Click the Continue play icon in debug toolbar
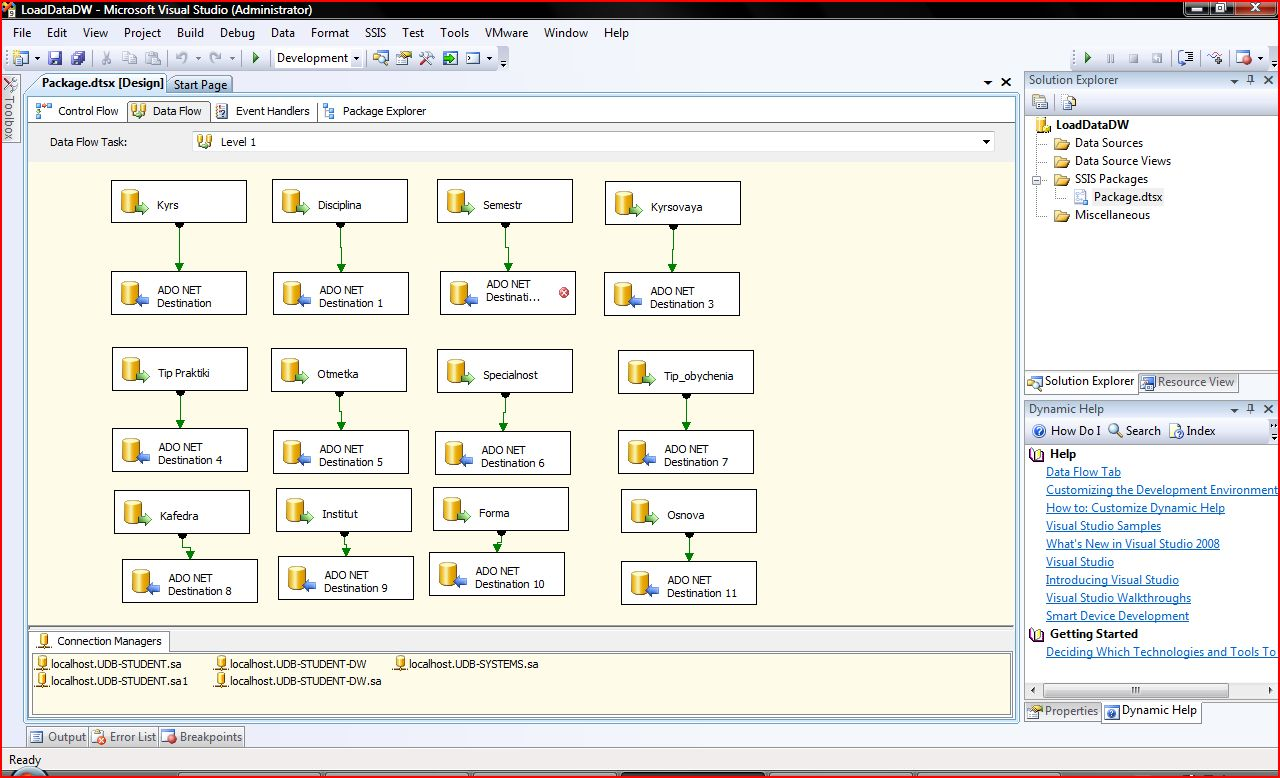 (1088, 58)
